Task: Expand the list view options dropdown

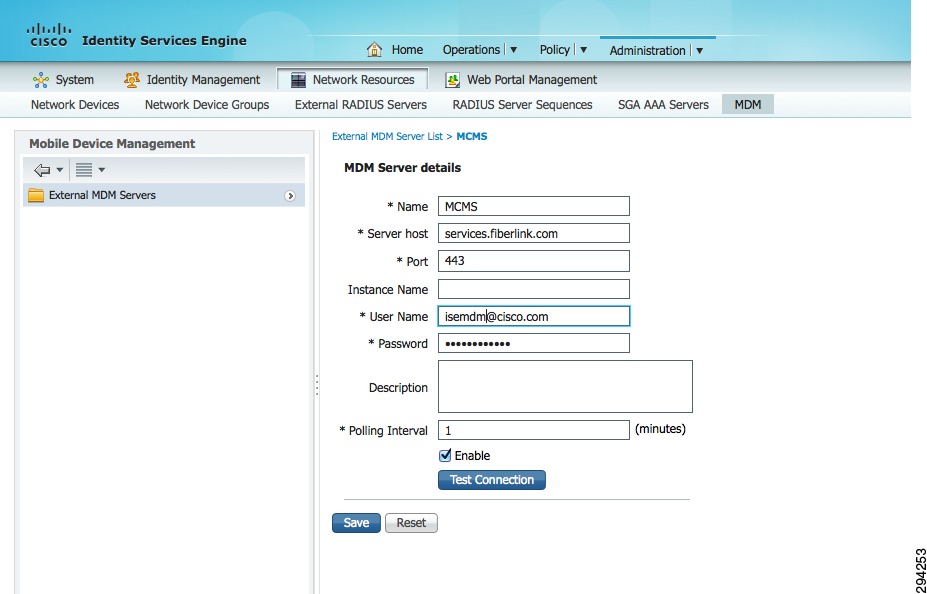Action: pyautogui.click(x=102, y=170)
